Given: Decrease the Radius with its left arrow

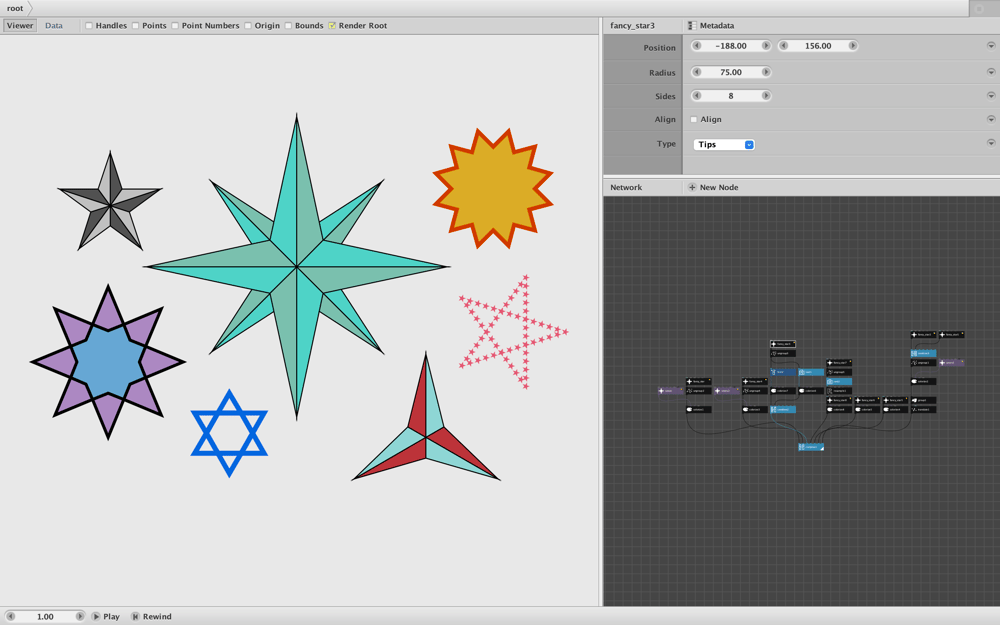Looking at the screenshot, I should (696, 72).
